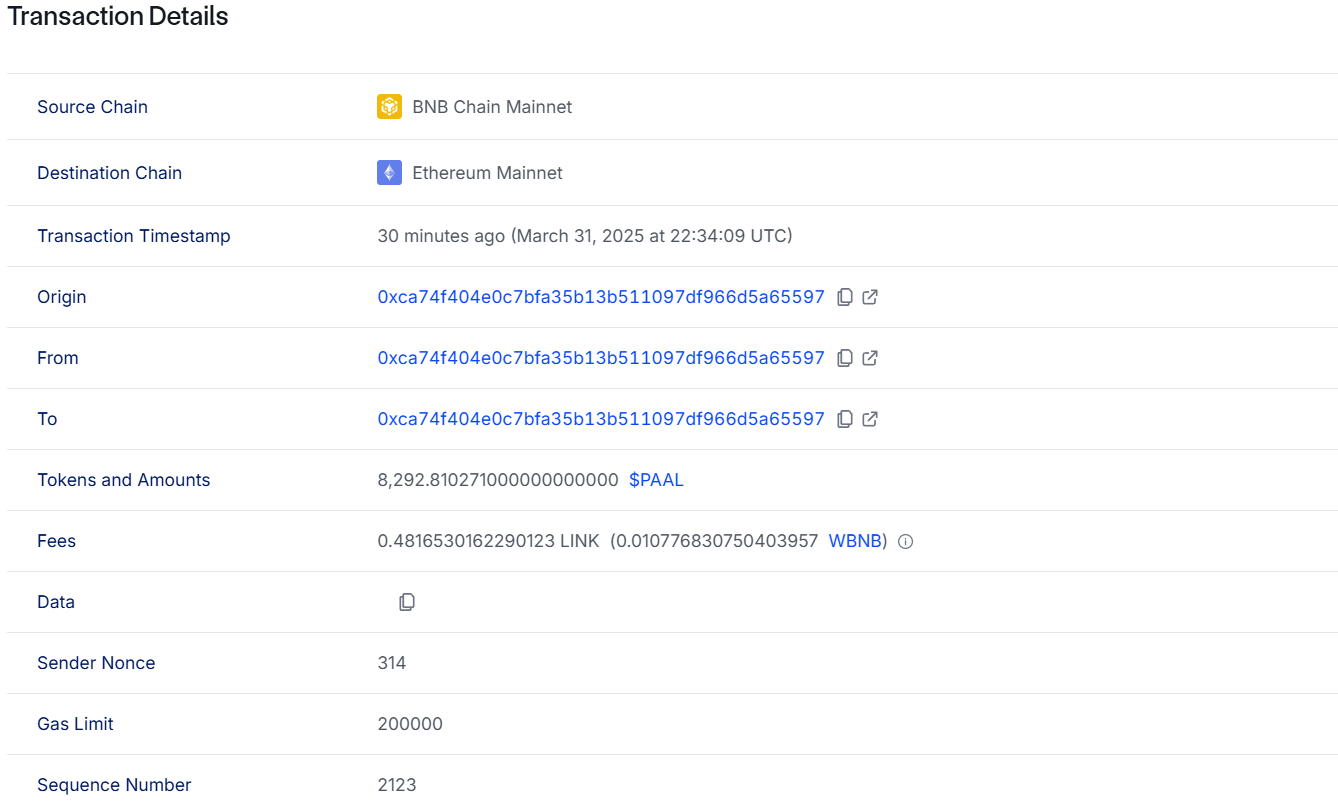
Task: Select the 8,292.81 token amount value
Action: click(498, 480)
